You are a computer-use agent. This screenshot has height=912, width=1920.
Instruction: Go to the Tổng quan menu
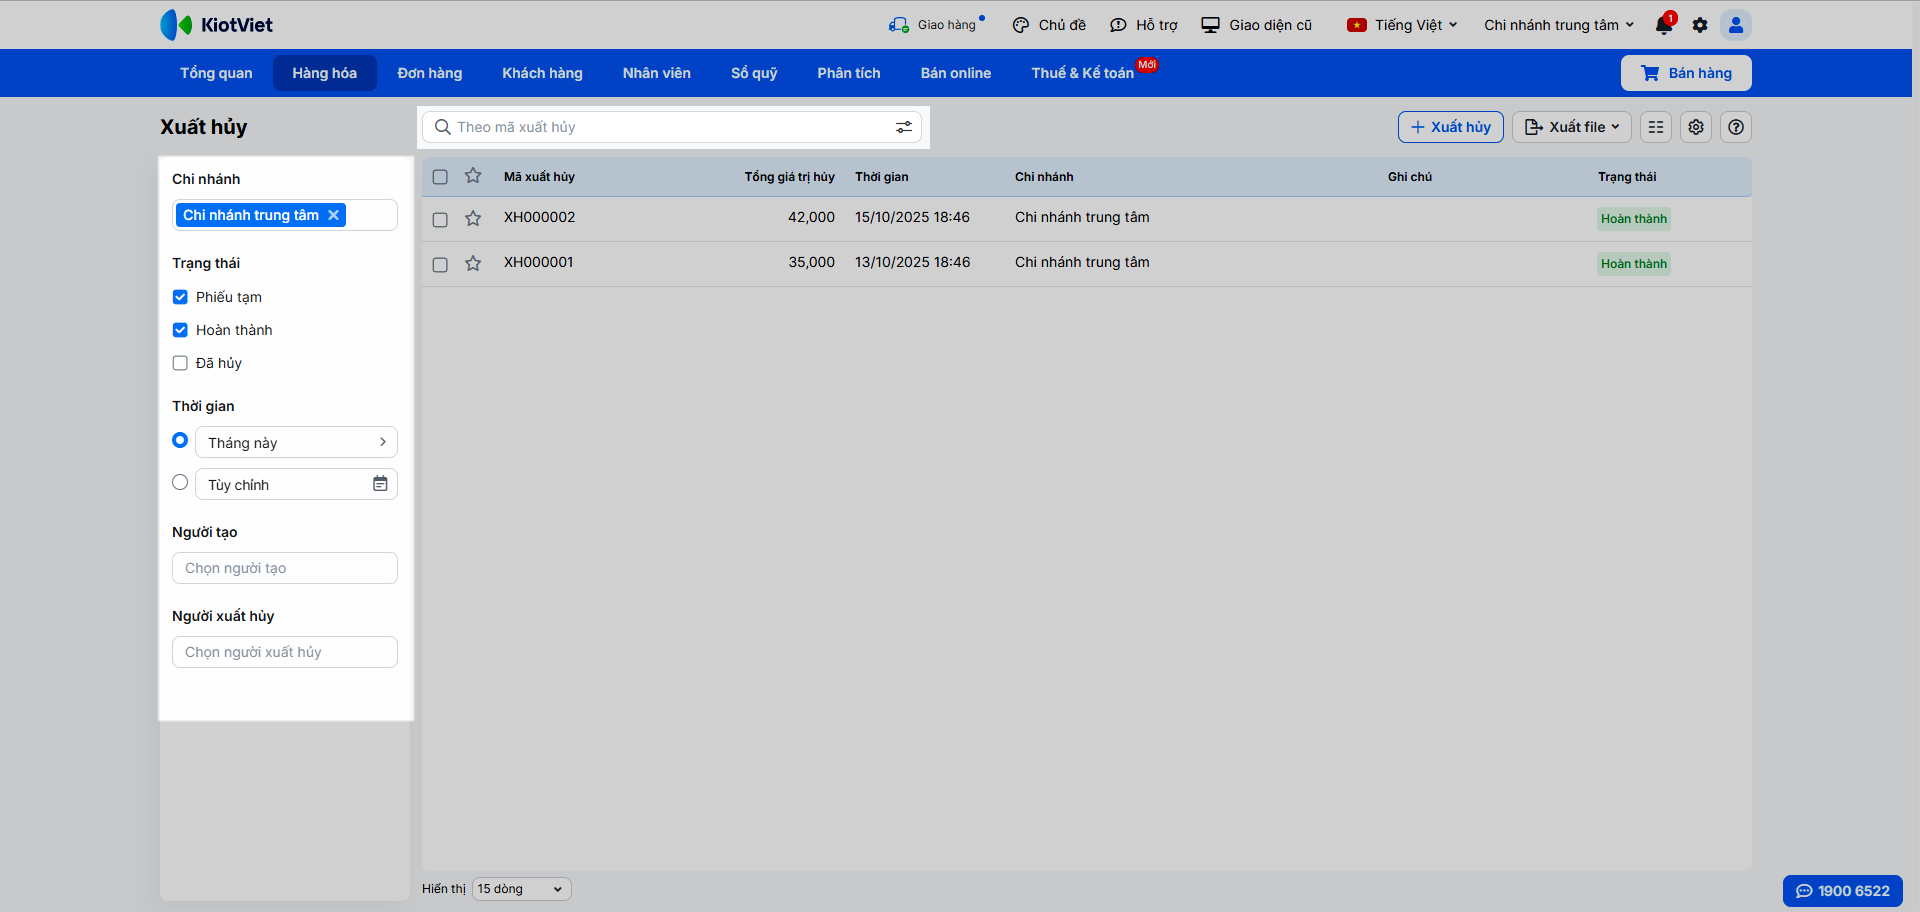coord(216,73)
